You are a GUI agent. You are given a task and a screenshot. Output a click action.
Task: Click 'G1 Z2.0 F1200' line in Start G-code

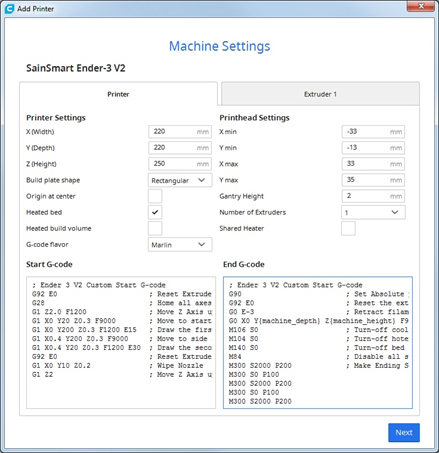click(59, 312)
